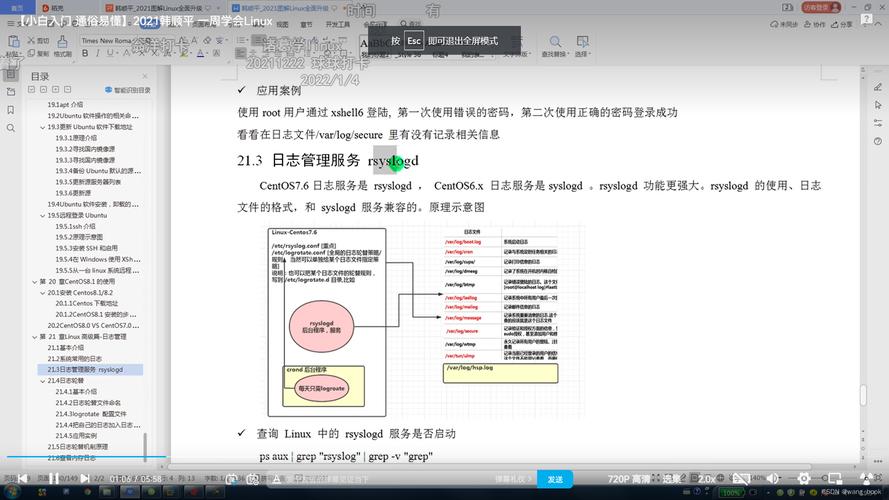Collapse the 第21章 日志管理 chapter node
This screenshot has height=500, width=889.
pos(35,337)
